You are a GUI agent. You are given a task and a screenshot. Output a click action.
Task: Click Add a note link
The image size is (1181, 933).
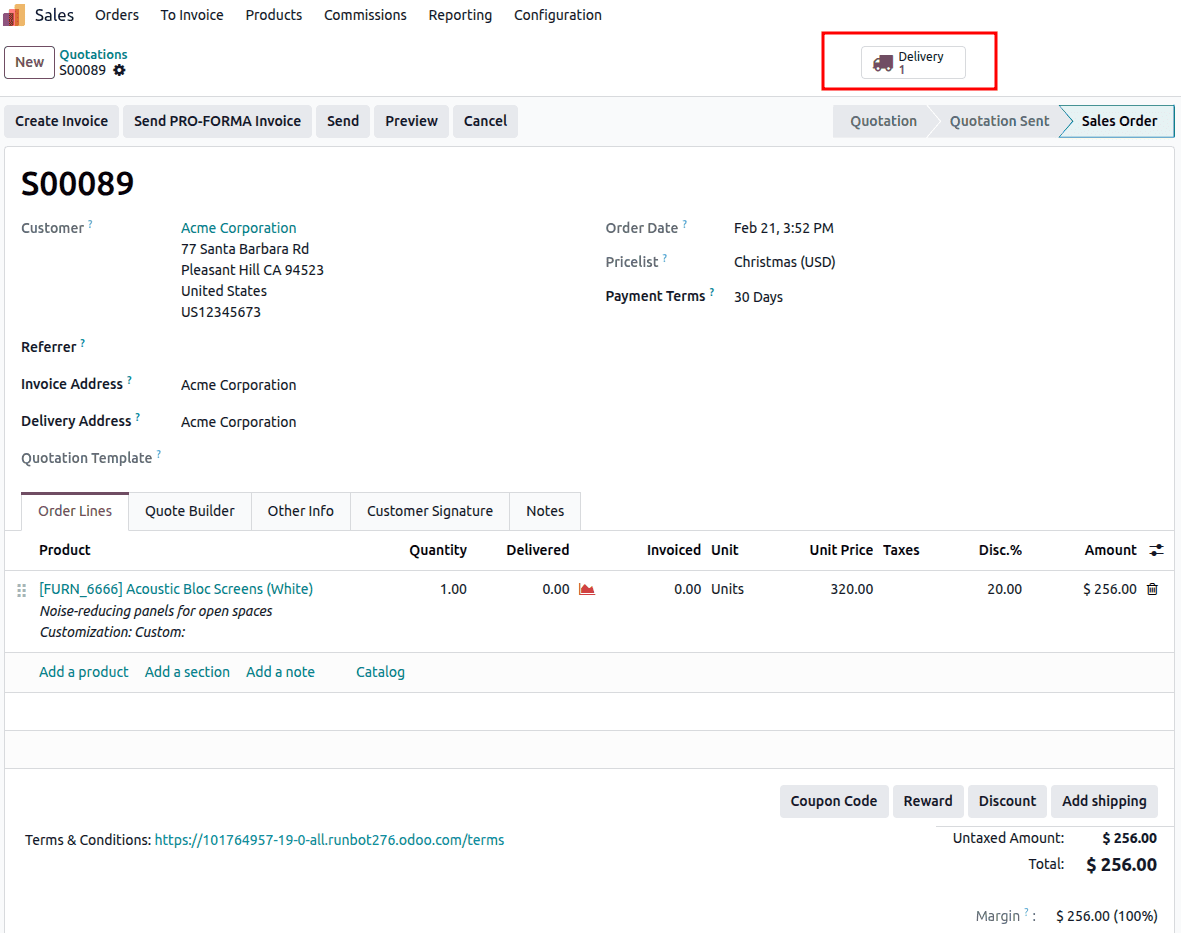[x=280, y=672]
